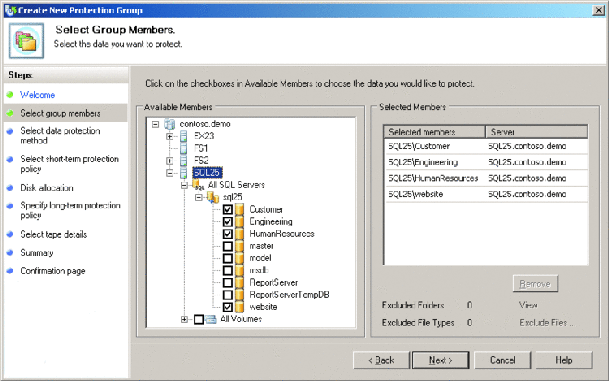
Task: Select the SQL25\Customer row
Action: tap(485, 146)
